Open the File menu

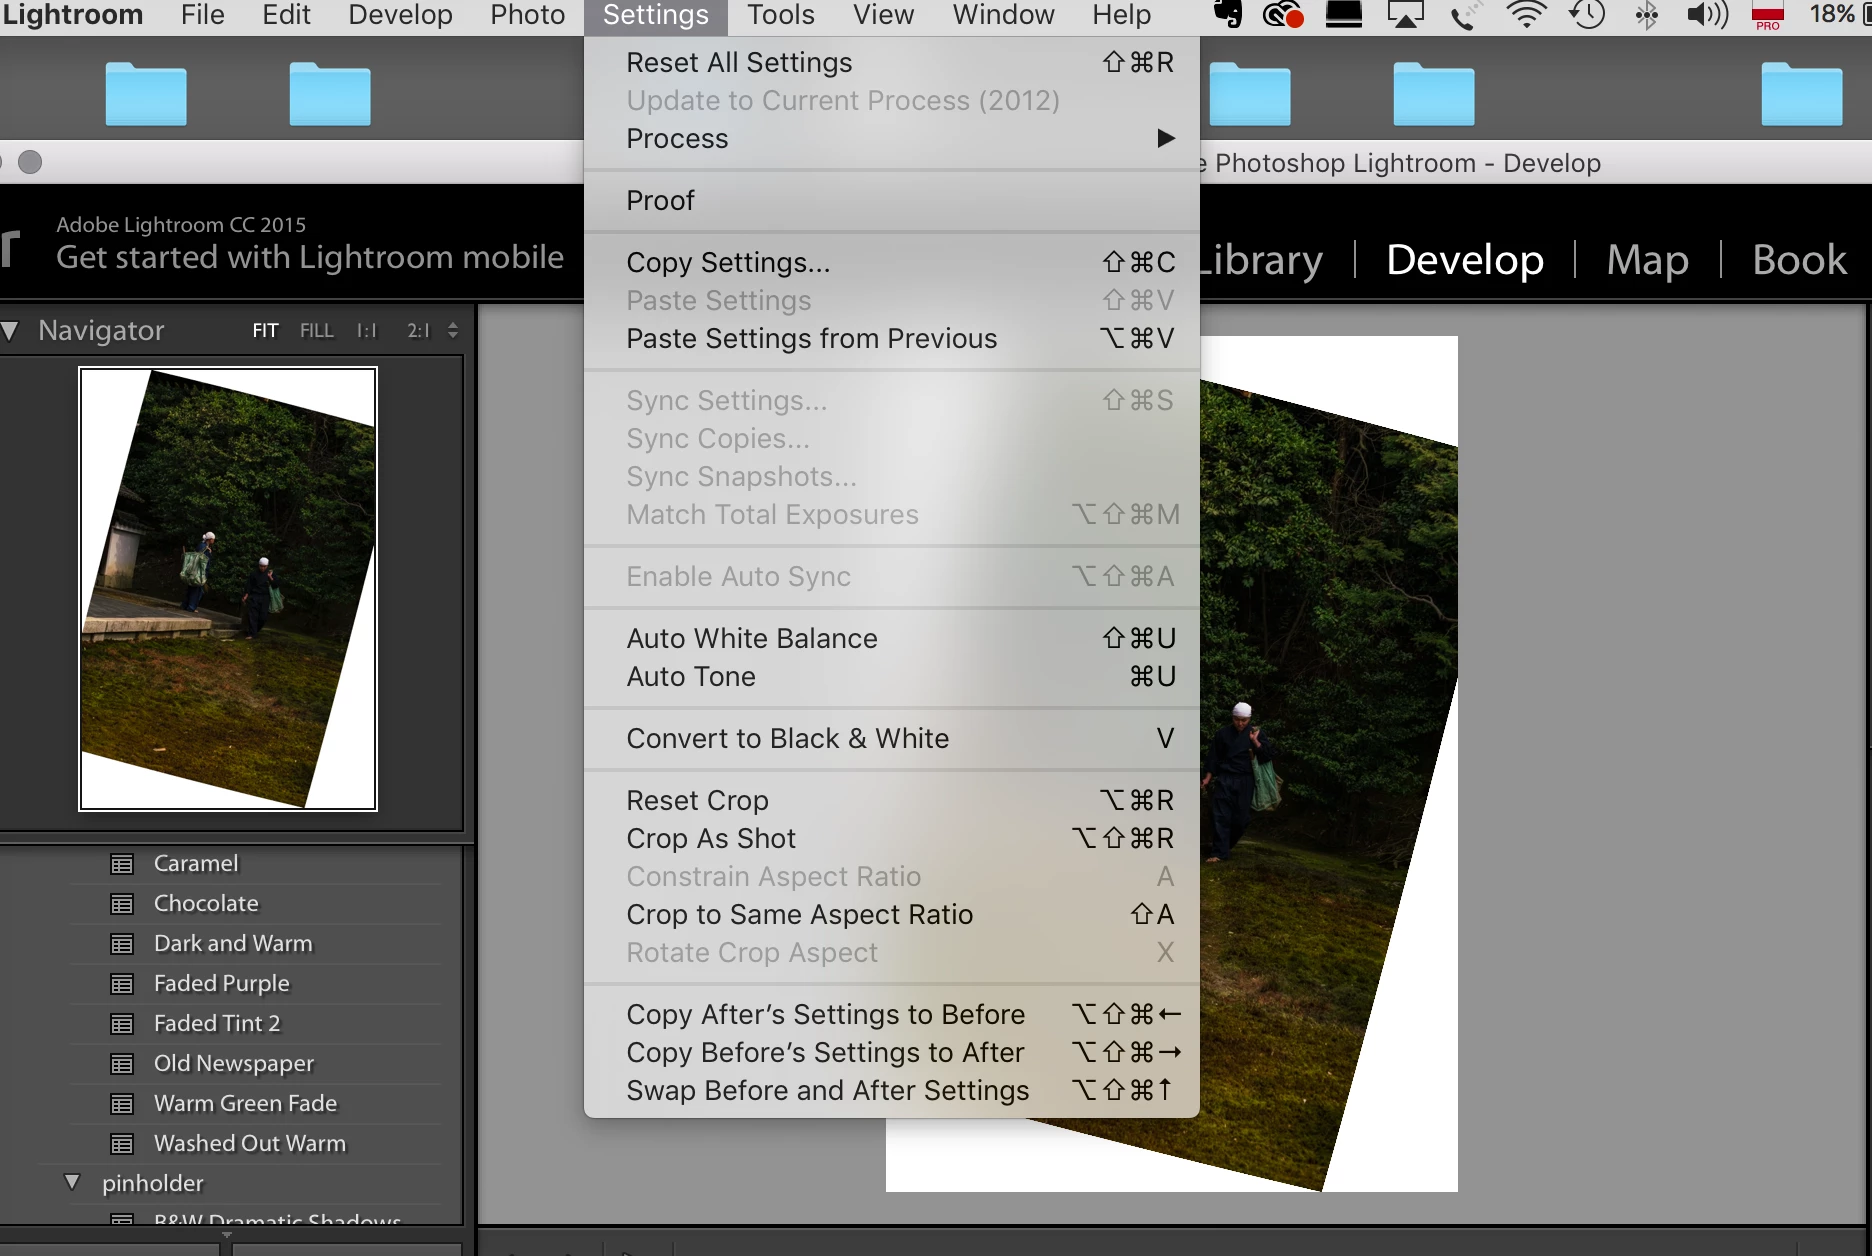pos(203,15)
